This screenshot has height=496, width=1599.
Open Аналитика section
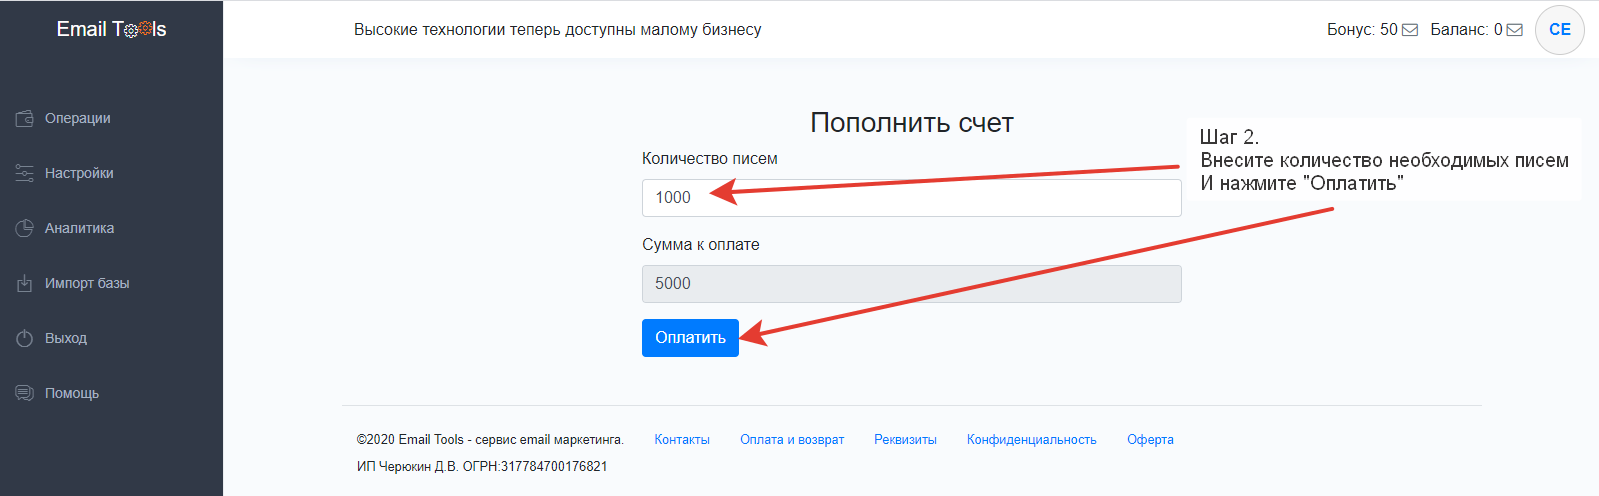coord(79,229)
